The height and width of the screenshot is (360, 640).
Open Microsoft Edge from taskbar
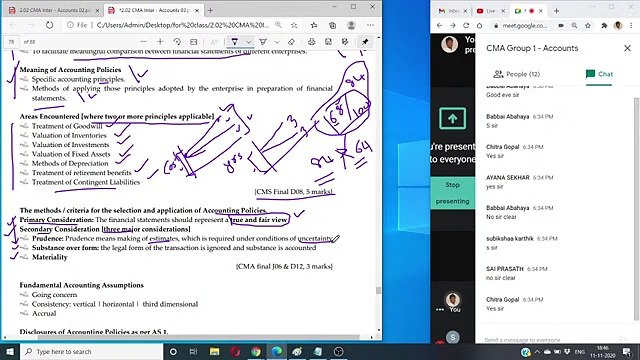coord(277,351)
